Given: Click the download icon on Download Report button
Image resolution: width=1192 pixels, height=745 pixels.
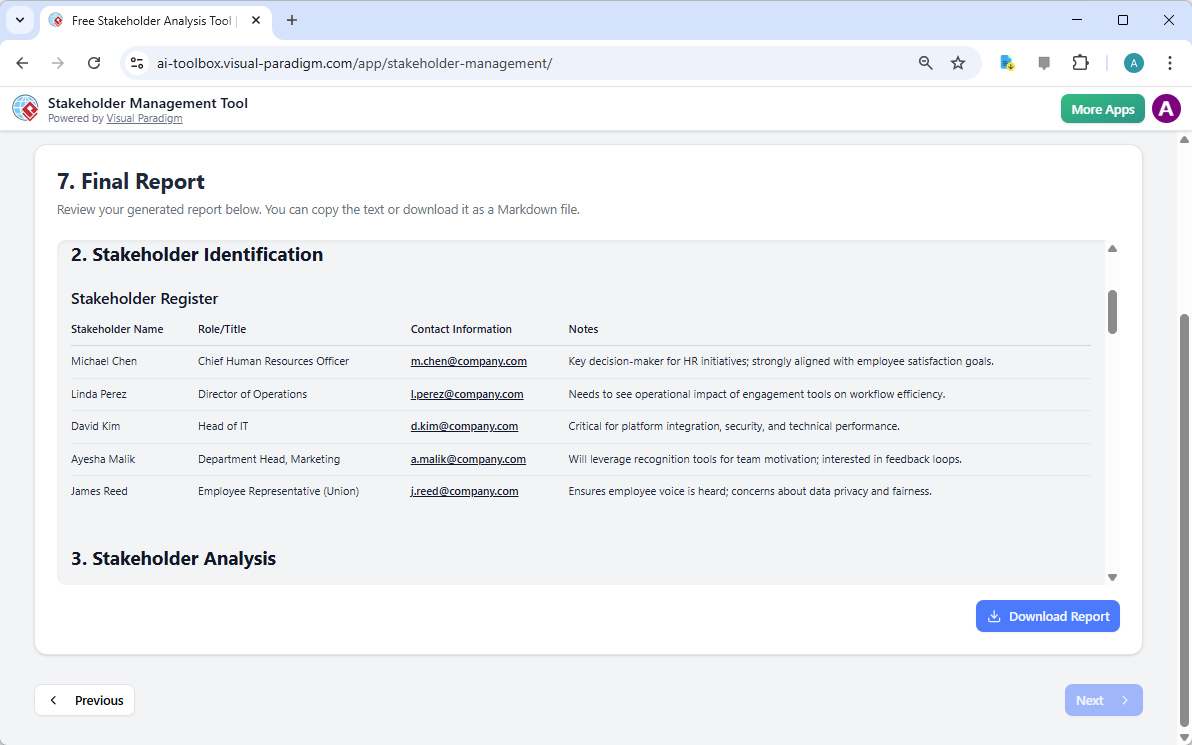Looking at the screenshot, I should (993, 616).
